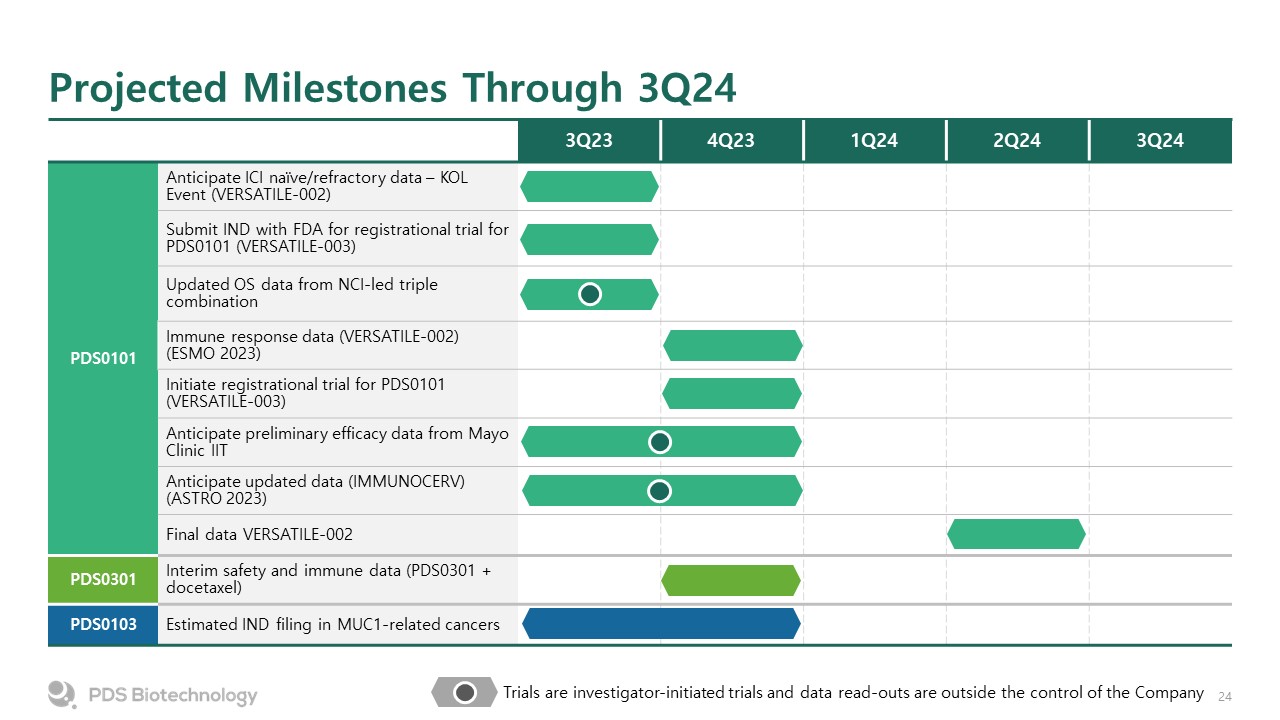Select the 4Q23 column header
This screenshot has height=720, width=1280.
pos(732,141)
